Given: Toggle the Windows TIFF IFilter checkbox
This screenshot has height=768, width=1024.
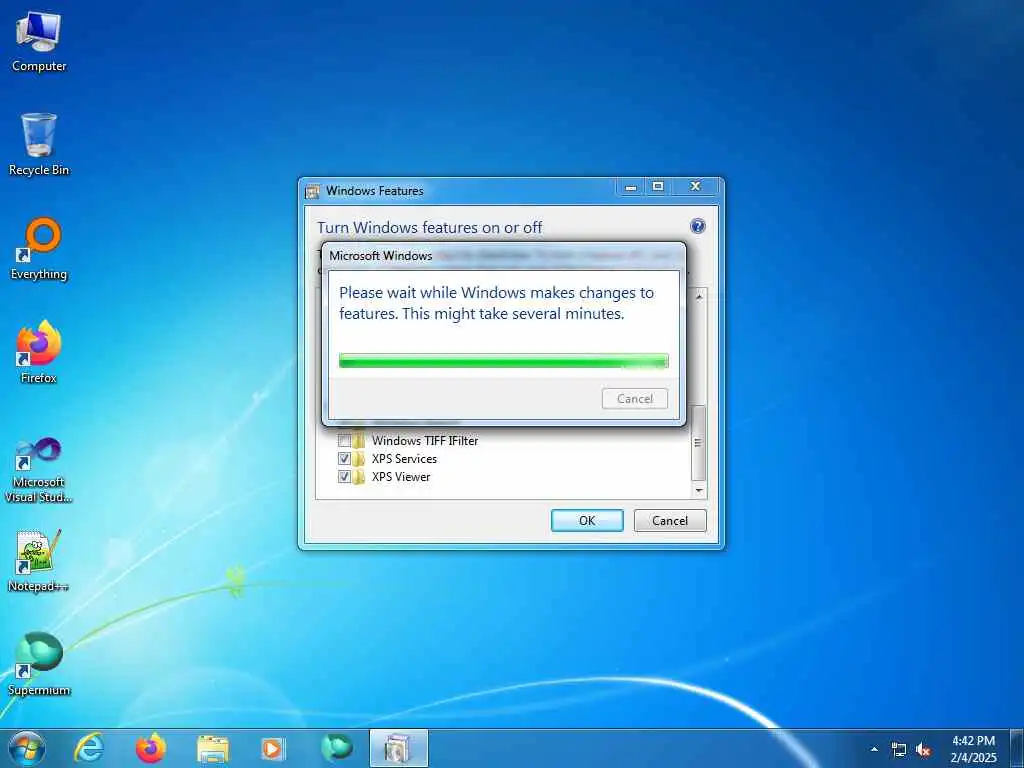Looking at the screenshot, I should 344,440.
